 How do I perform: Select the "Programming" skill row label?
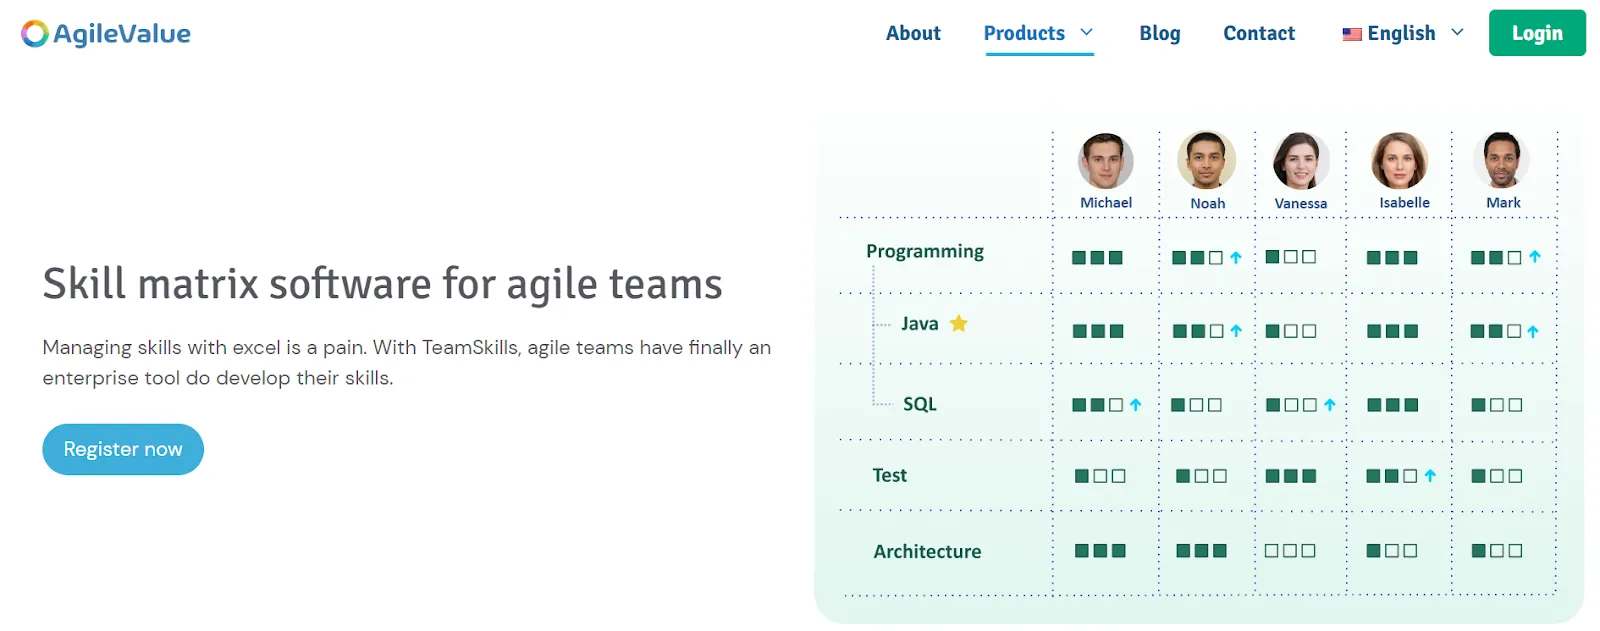coord(925,252)
